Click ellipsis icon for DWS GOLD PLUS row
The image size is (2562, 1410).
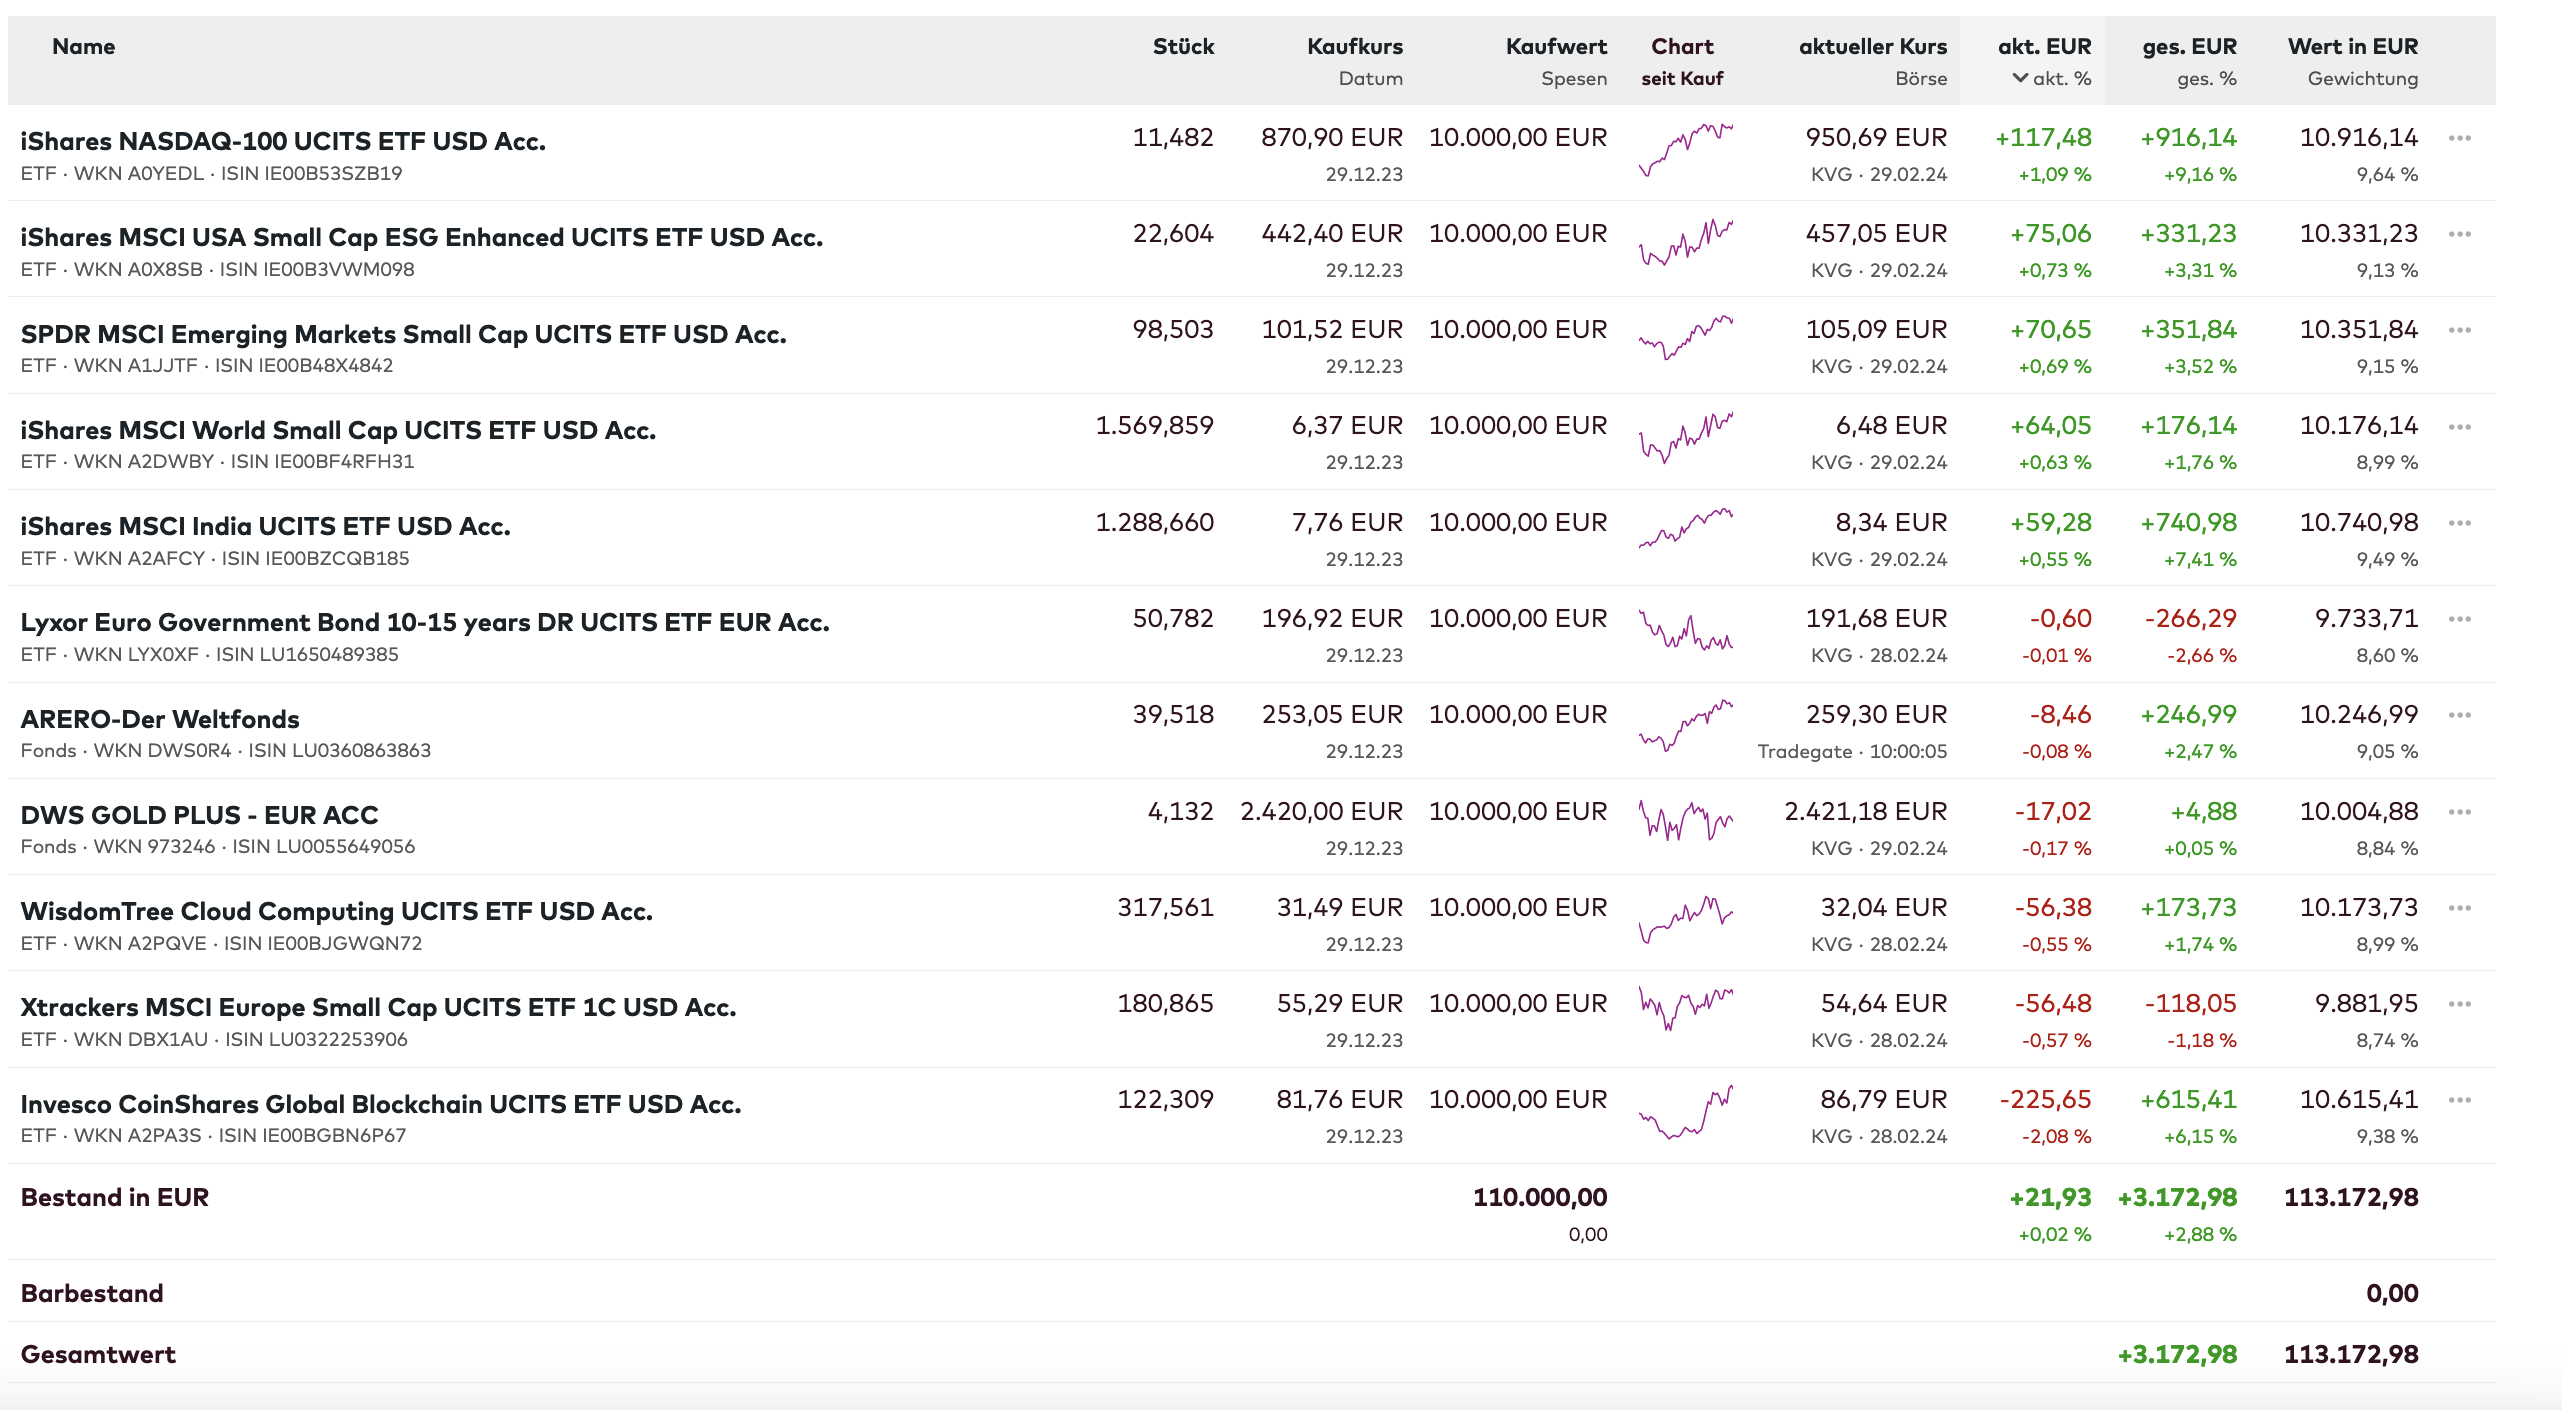(x=2459, y=812)
